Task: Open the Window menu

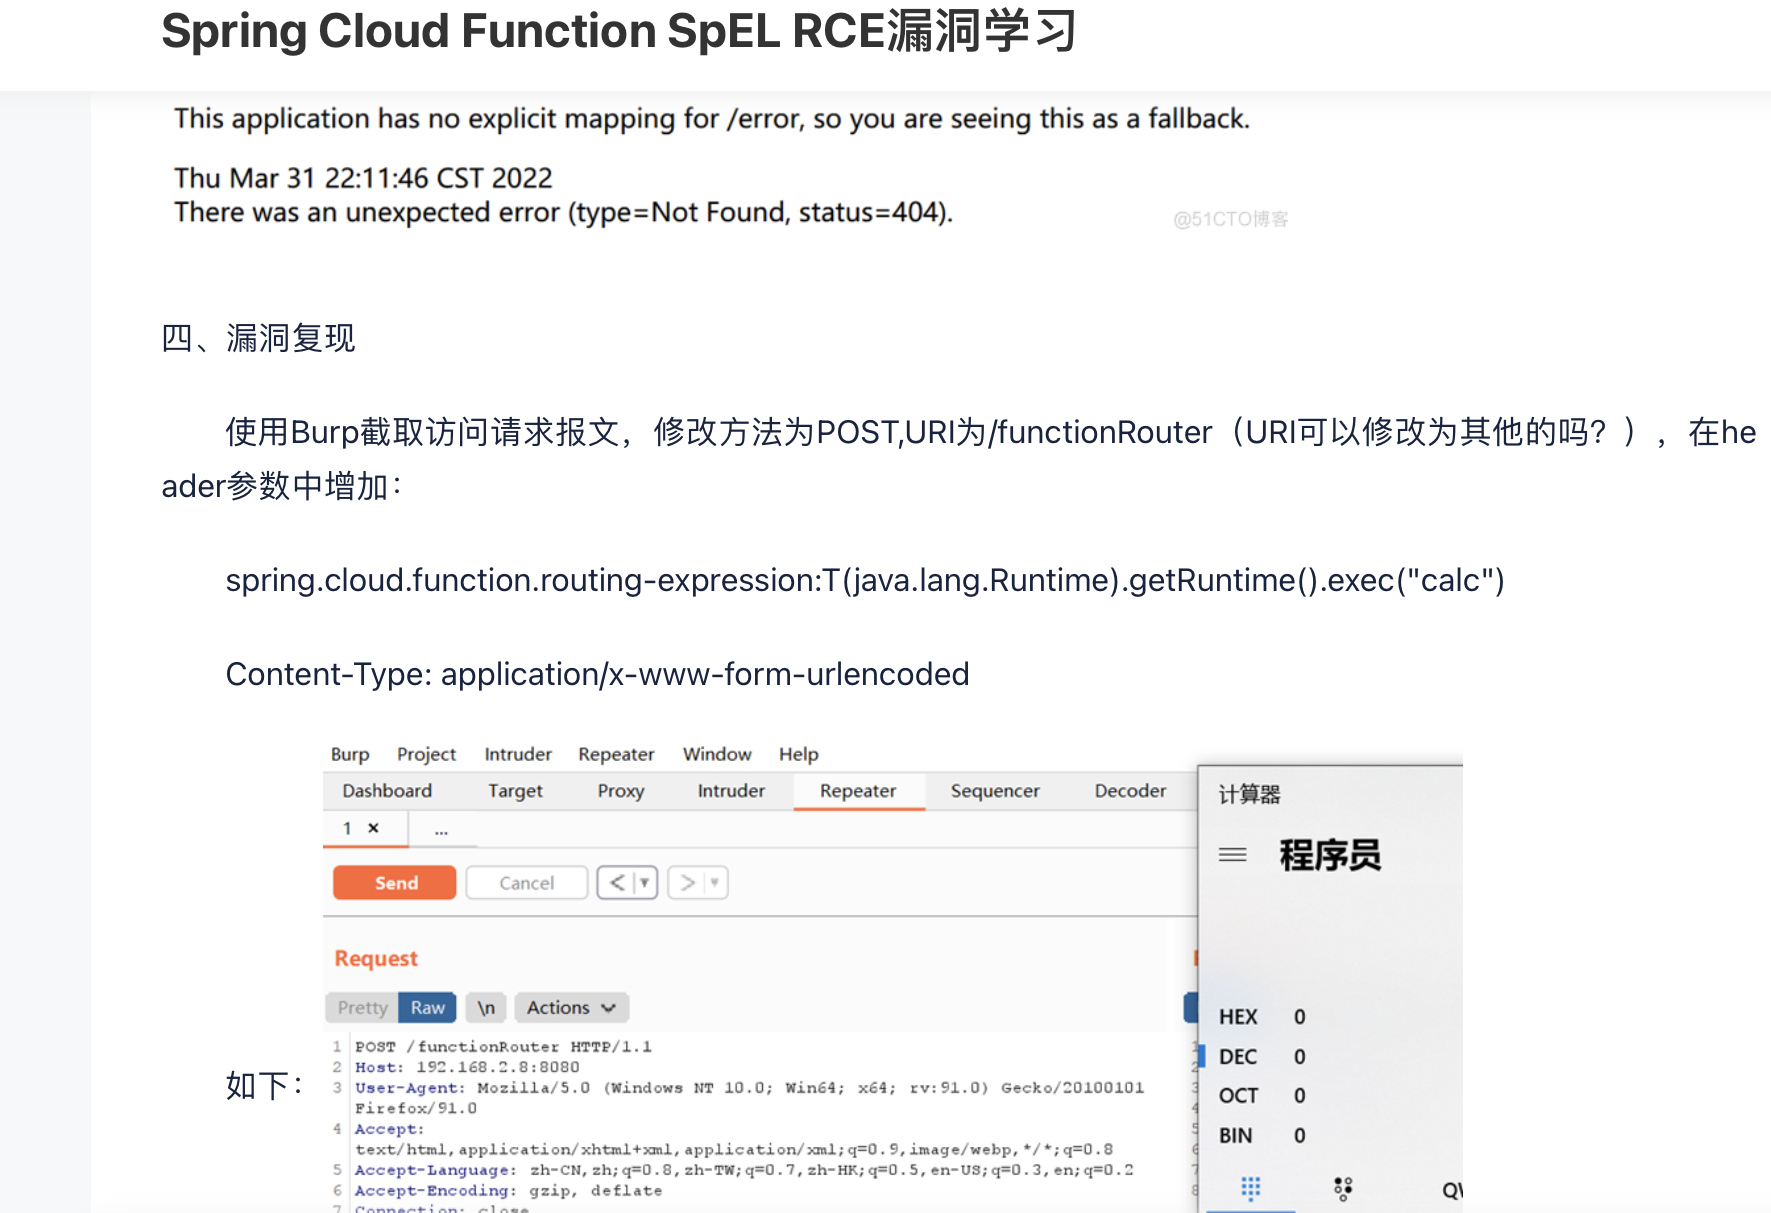Action: click(717, 754)
